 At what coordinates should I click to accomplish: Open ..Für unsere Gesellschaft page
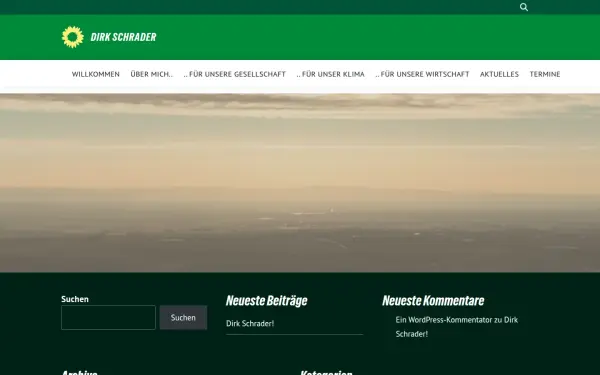[235, 74]
